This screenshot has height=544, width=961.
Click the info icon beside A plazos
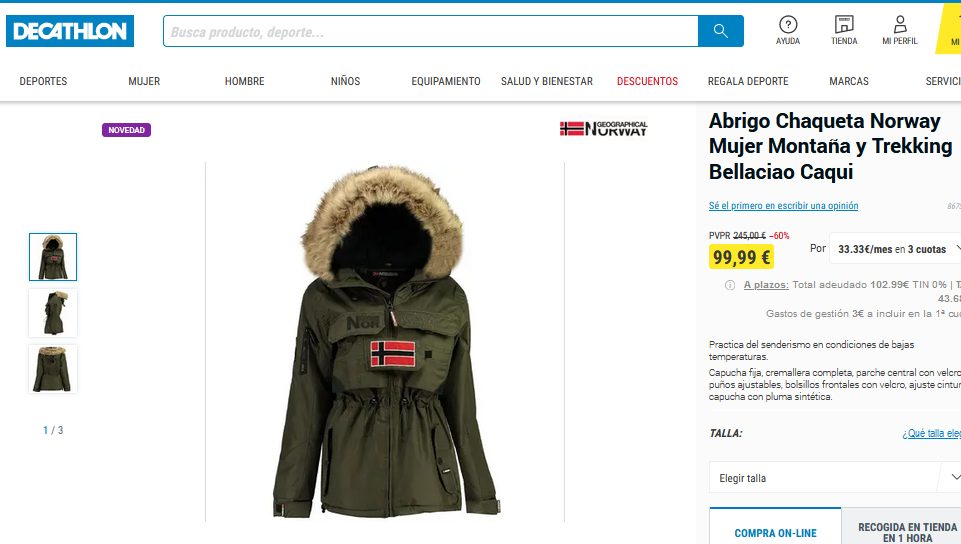[x=730, y=285]
